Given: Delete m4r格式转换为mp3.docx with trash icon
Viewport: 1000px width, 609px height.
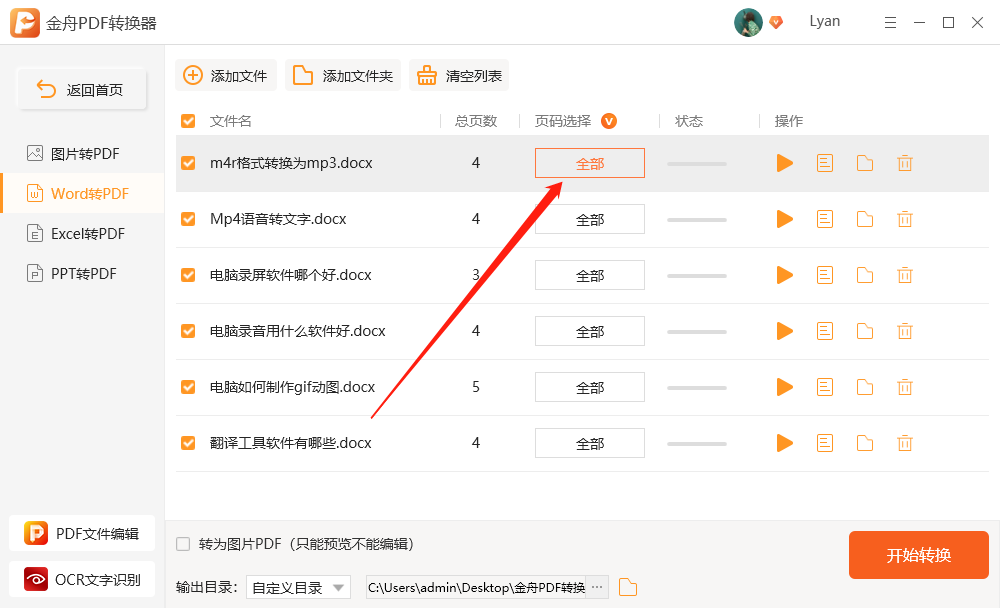Looking at the screenshot, I should click(904, 163).
